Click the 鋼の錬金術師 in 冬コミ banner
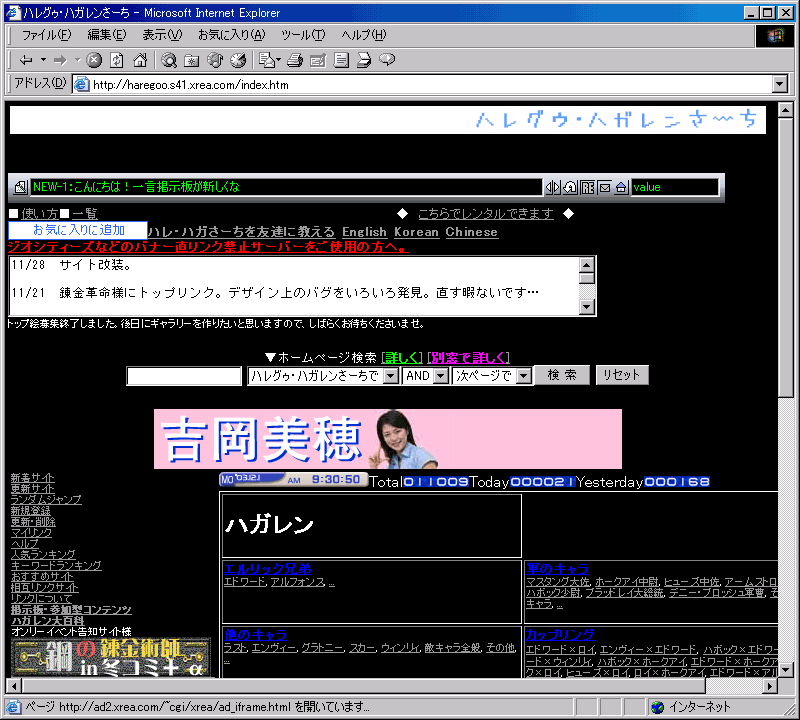Viewport: 800px width, 720px height. 111,658
